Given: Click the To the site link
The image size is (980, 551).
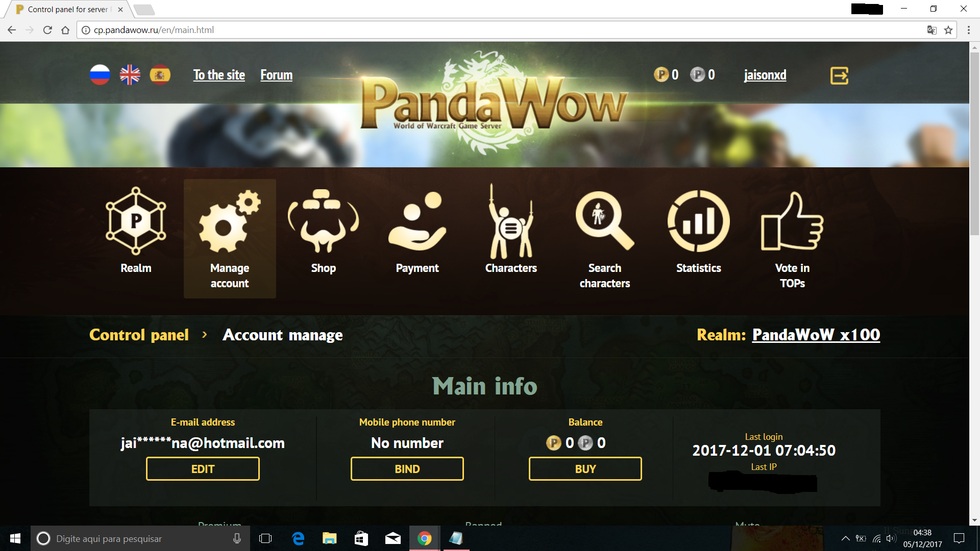Looking at the screenshot, I should [x=219, y=75].
